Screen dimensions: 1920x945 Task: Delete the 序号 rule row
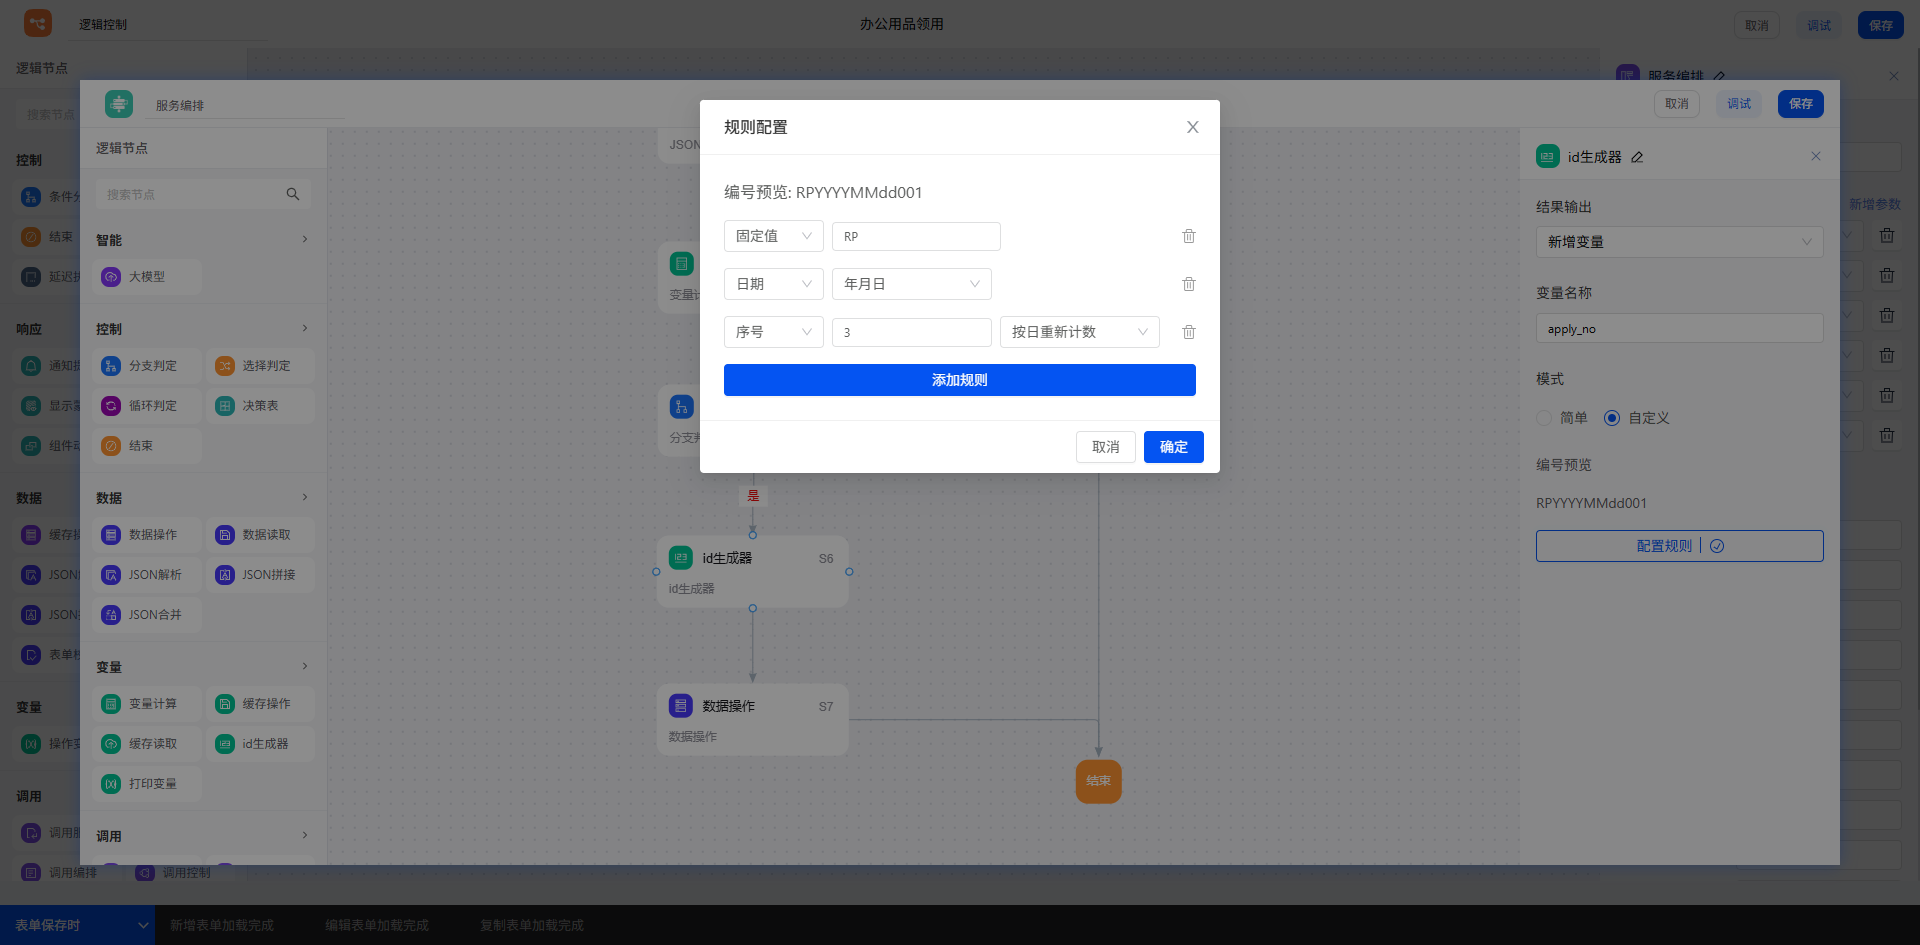point(1189,332)
